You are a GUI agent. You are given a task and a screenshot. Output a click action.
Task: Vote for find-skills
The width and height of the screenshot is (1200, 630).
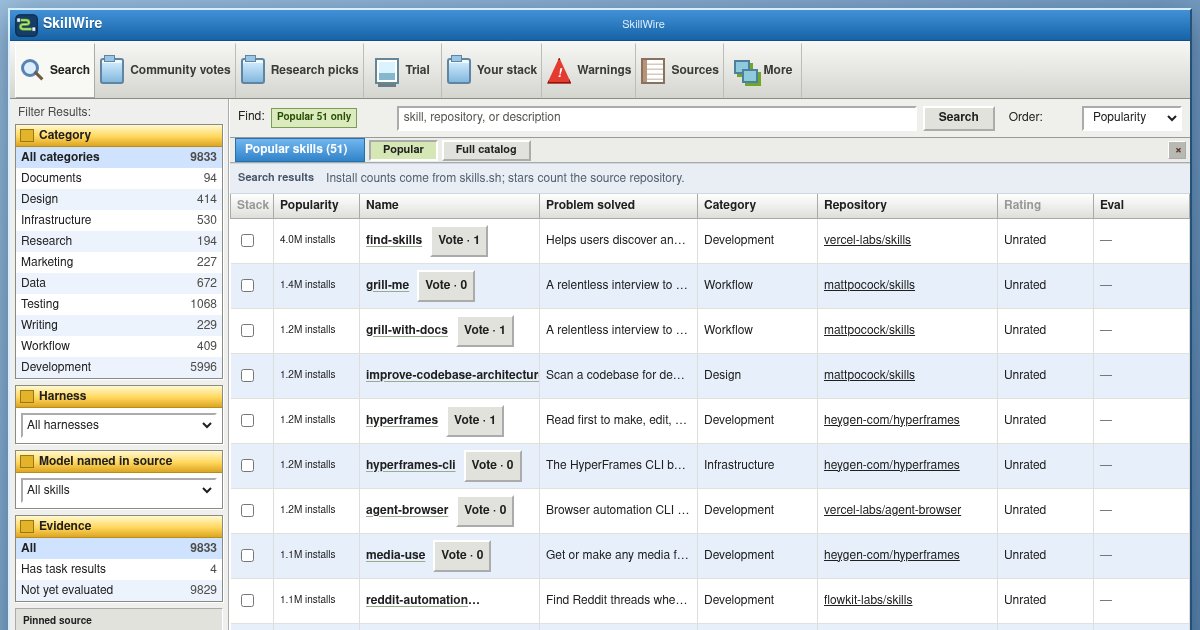459,240
